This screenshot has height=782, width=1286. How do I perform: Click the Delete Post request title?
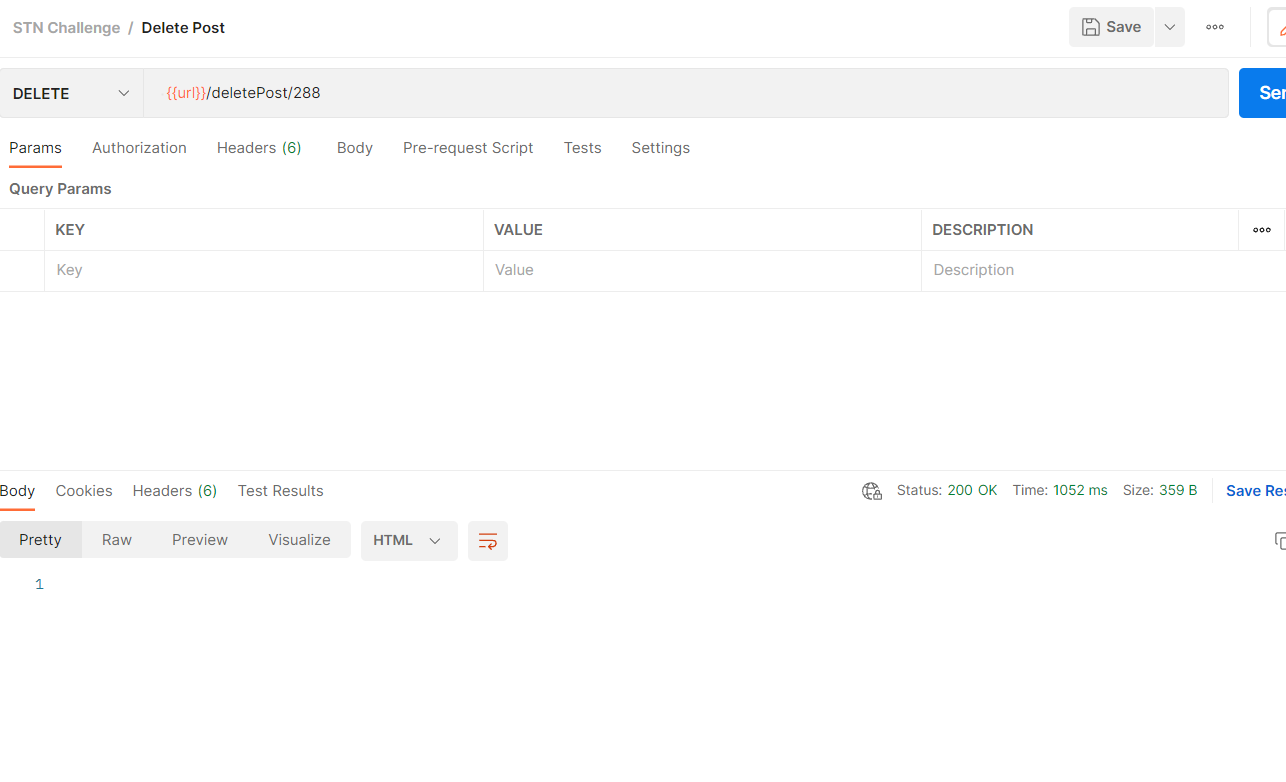(183, 28)
